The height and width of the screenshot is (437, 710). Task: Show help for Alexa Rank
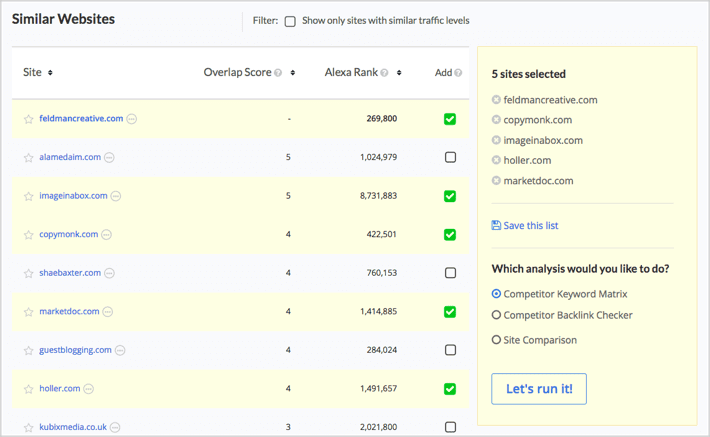tap(384, 72)
